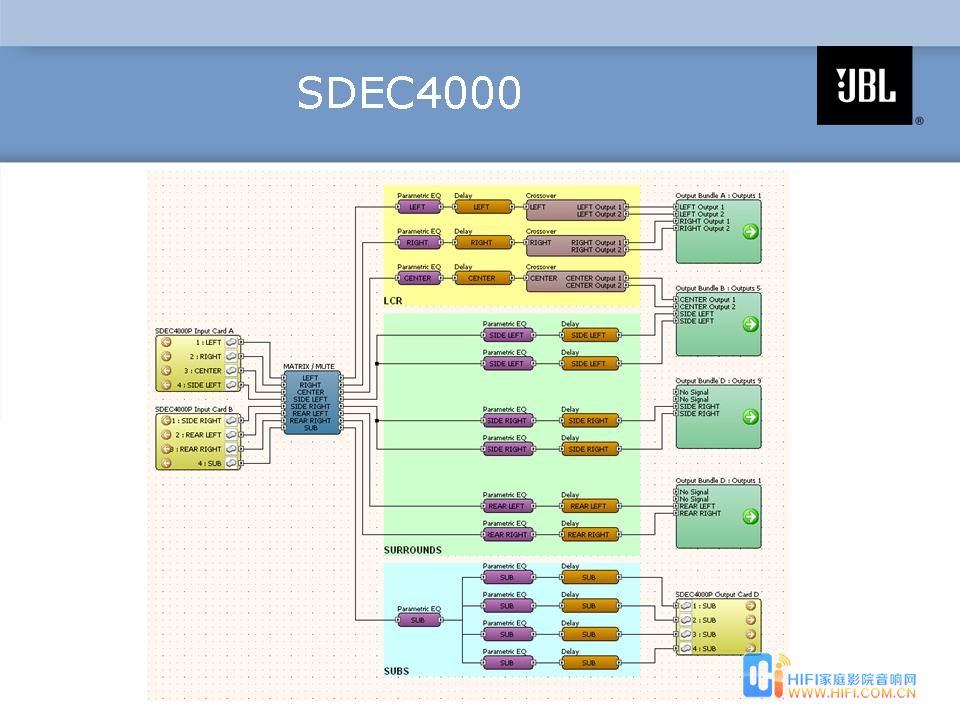Select the REAR RIGHT Delay block
The width and height of the screenshot is (960, 720).
588,535
